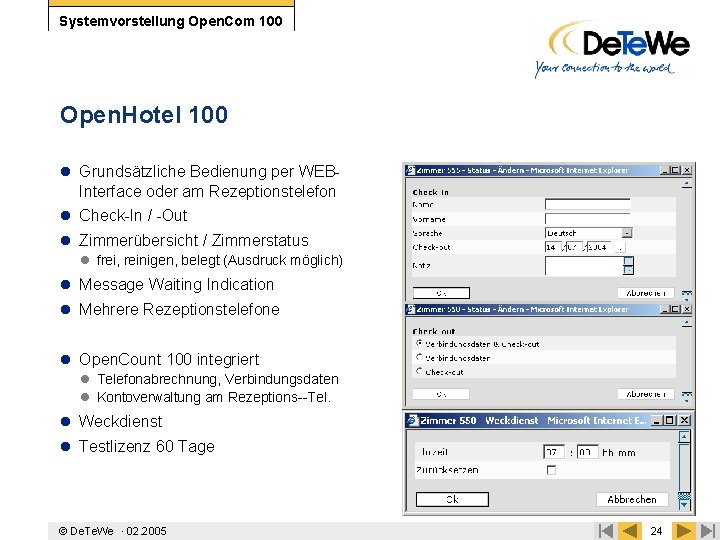Screen dimensions: 720x540
Task: Click the Notiz field scroll-up arrow
Action: click(628, 260)
